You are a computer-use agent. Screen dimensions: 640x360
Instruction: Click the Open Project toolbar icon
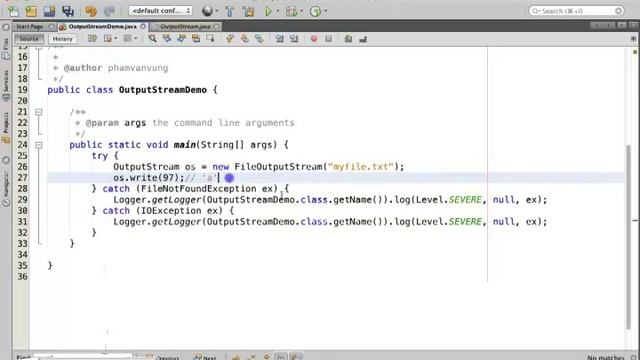pos(49,11)
